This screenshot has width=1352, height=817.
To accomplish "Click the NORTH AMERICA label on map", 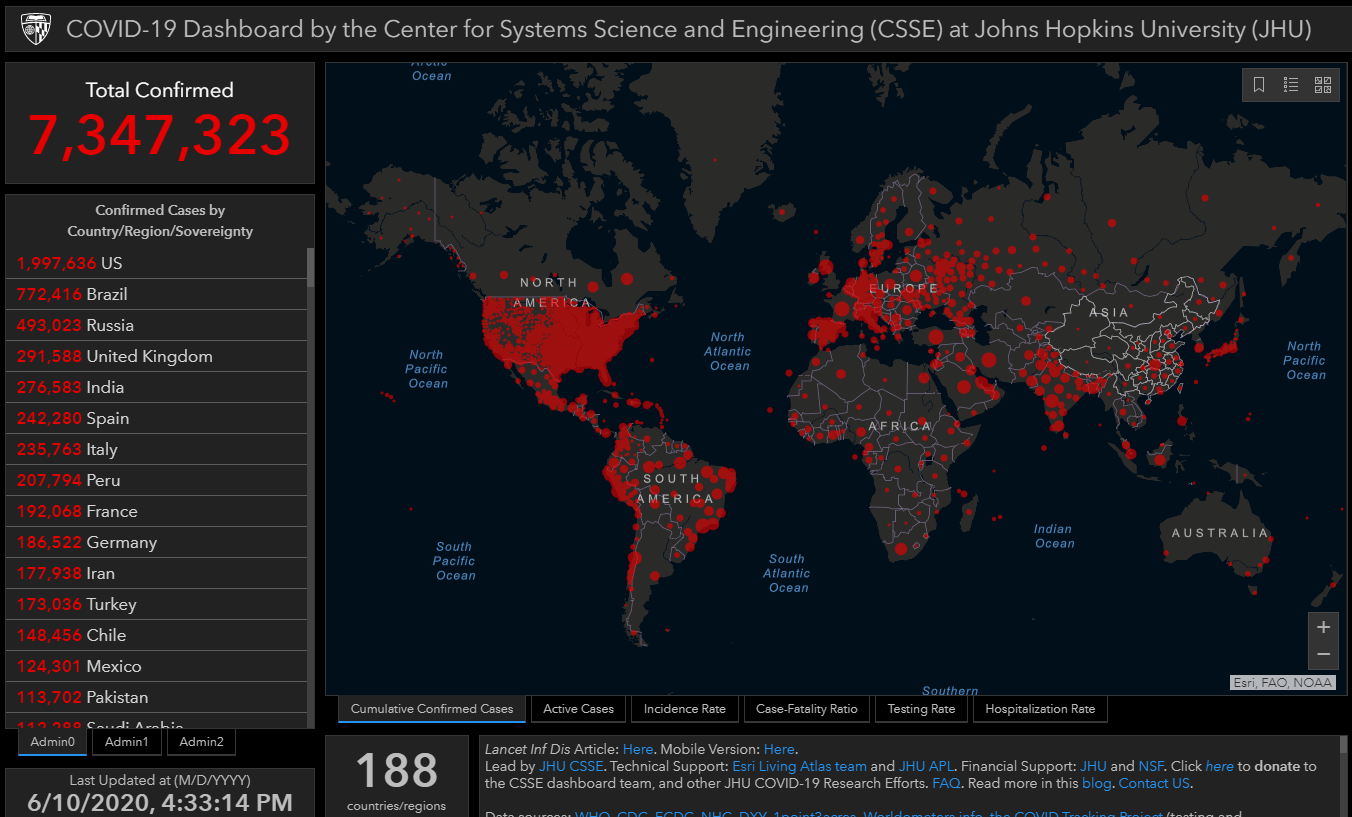I will pyautogui.click(x=550, y=293).
